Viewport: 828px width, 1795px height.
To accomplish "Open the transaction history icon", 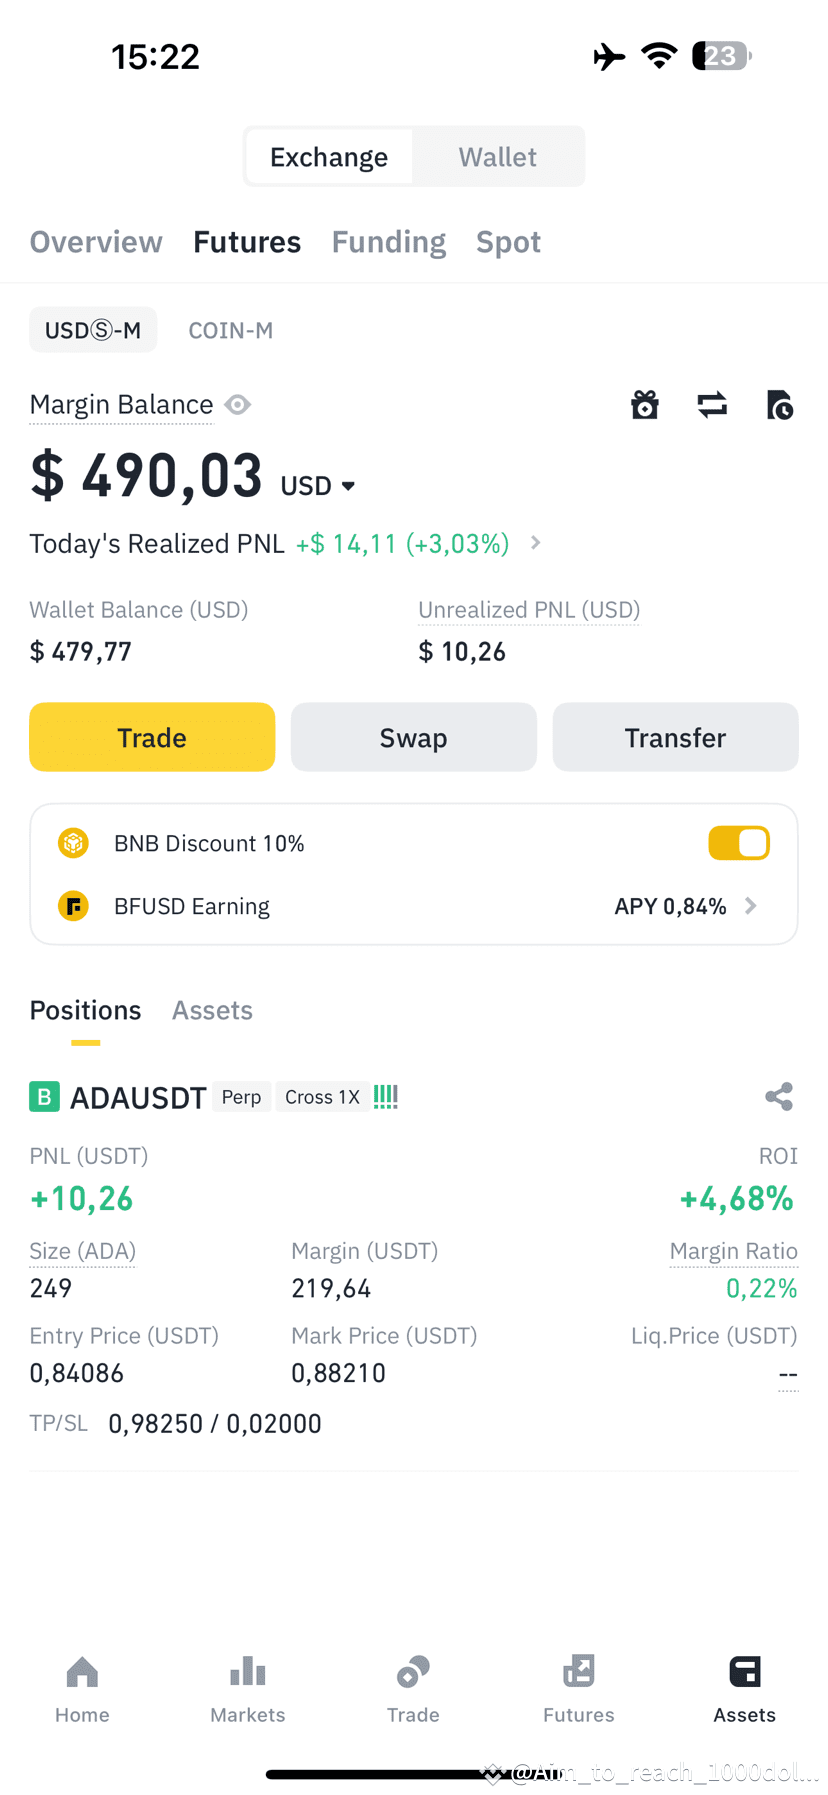I will [780, 405].
